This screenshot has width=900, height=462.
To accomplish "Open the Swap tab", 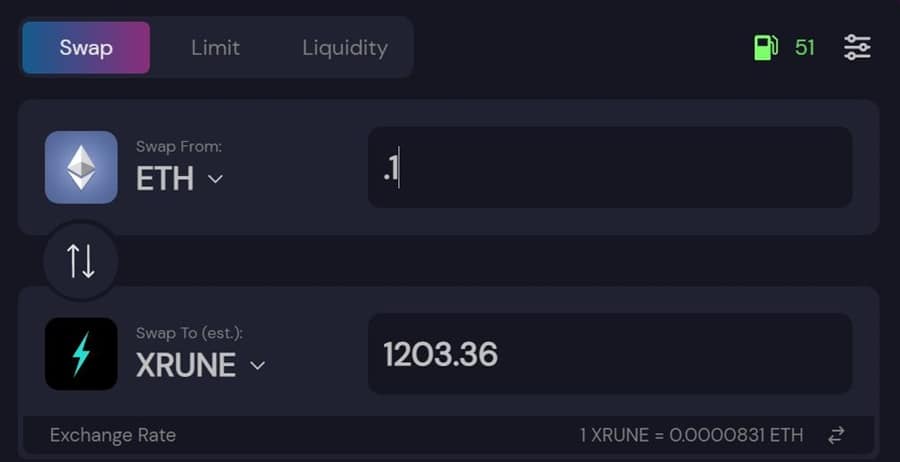I will point(86,48).
